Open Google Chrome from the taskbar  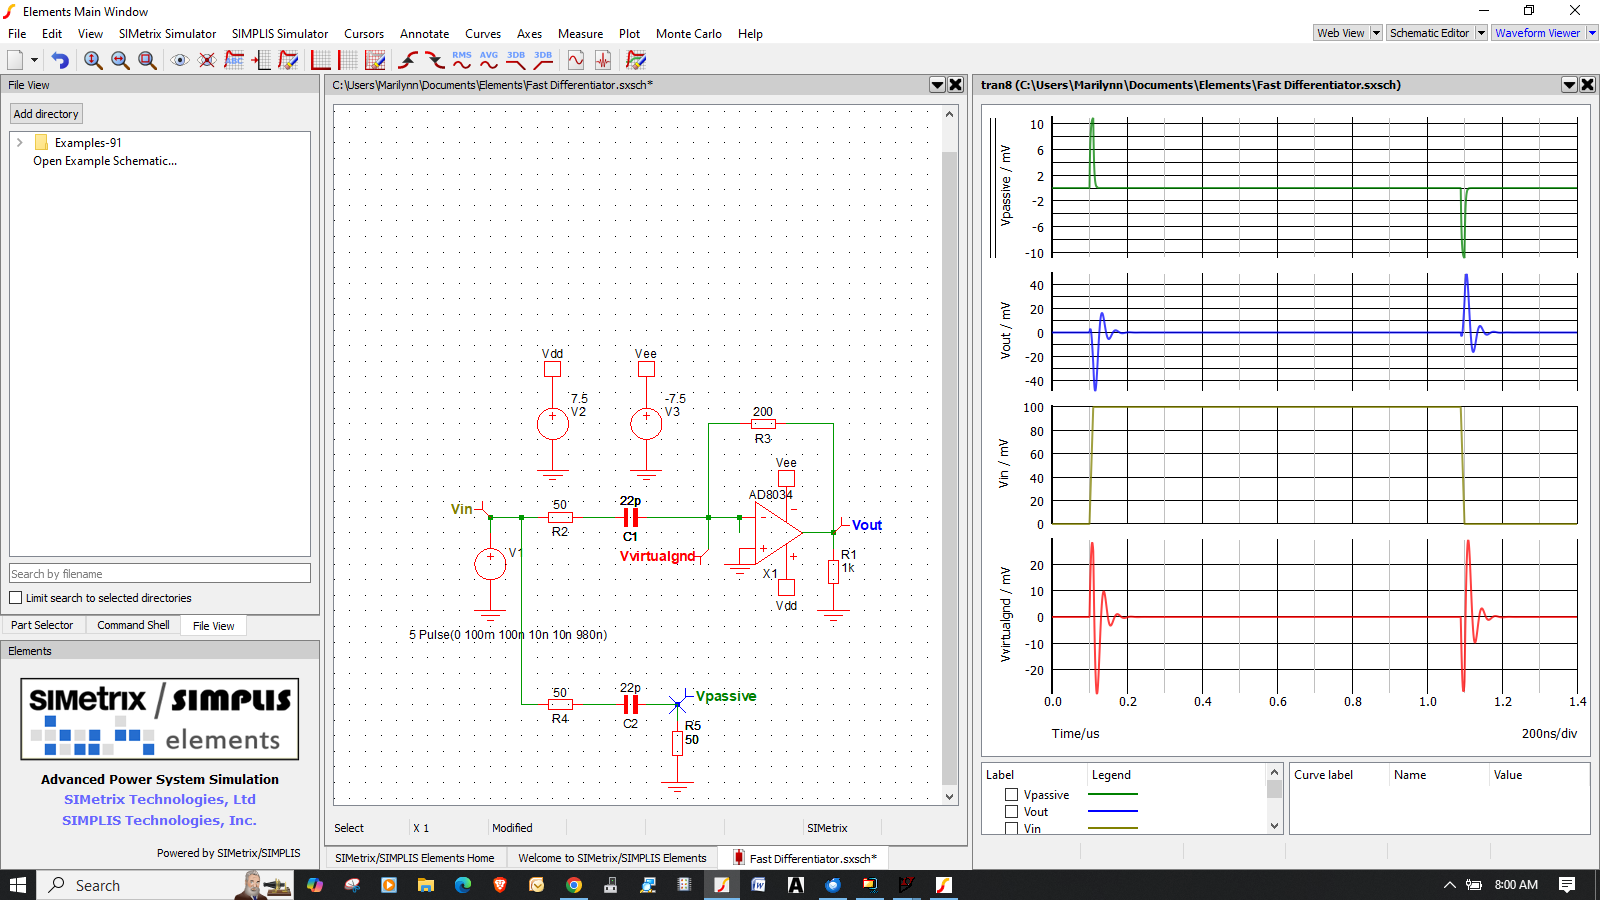click(x=574, y=885)
